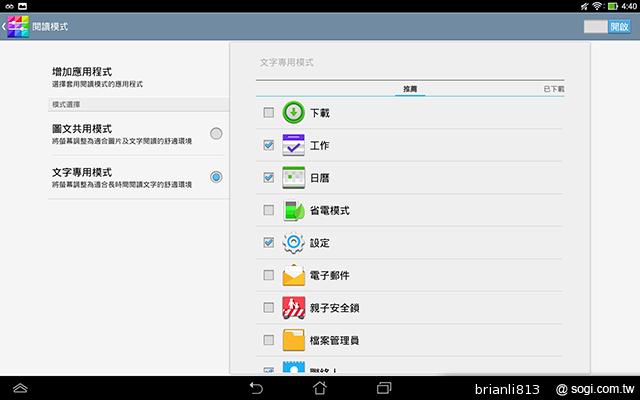Tap the 親子安全鎖 app icon

coord(293,308)
